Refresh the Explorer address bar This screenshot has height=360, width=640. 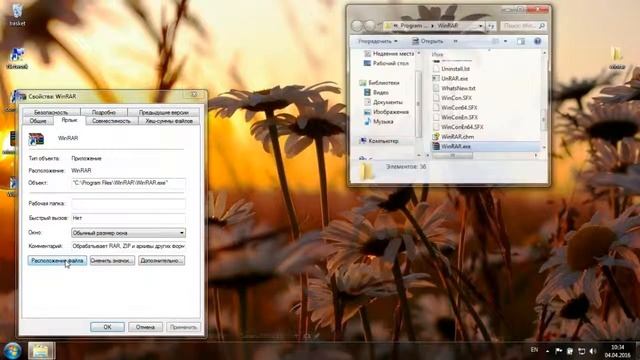[x=491, y=26]
